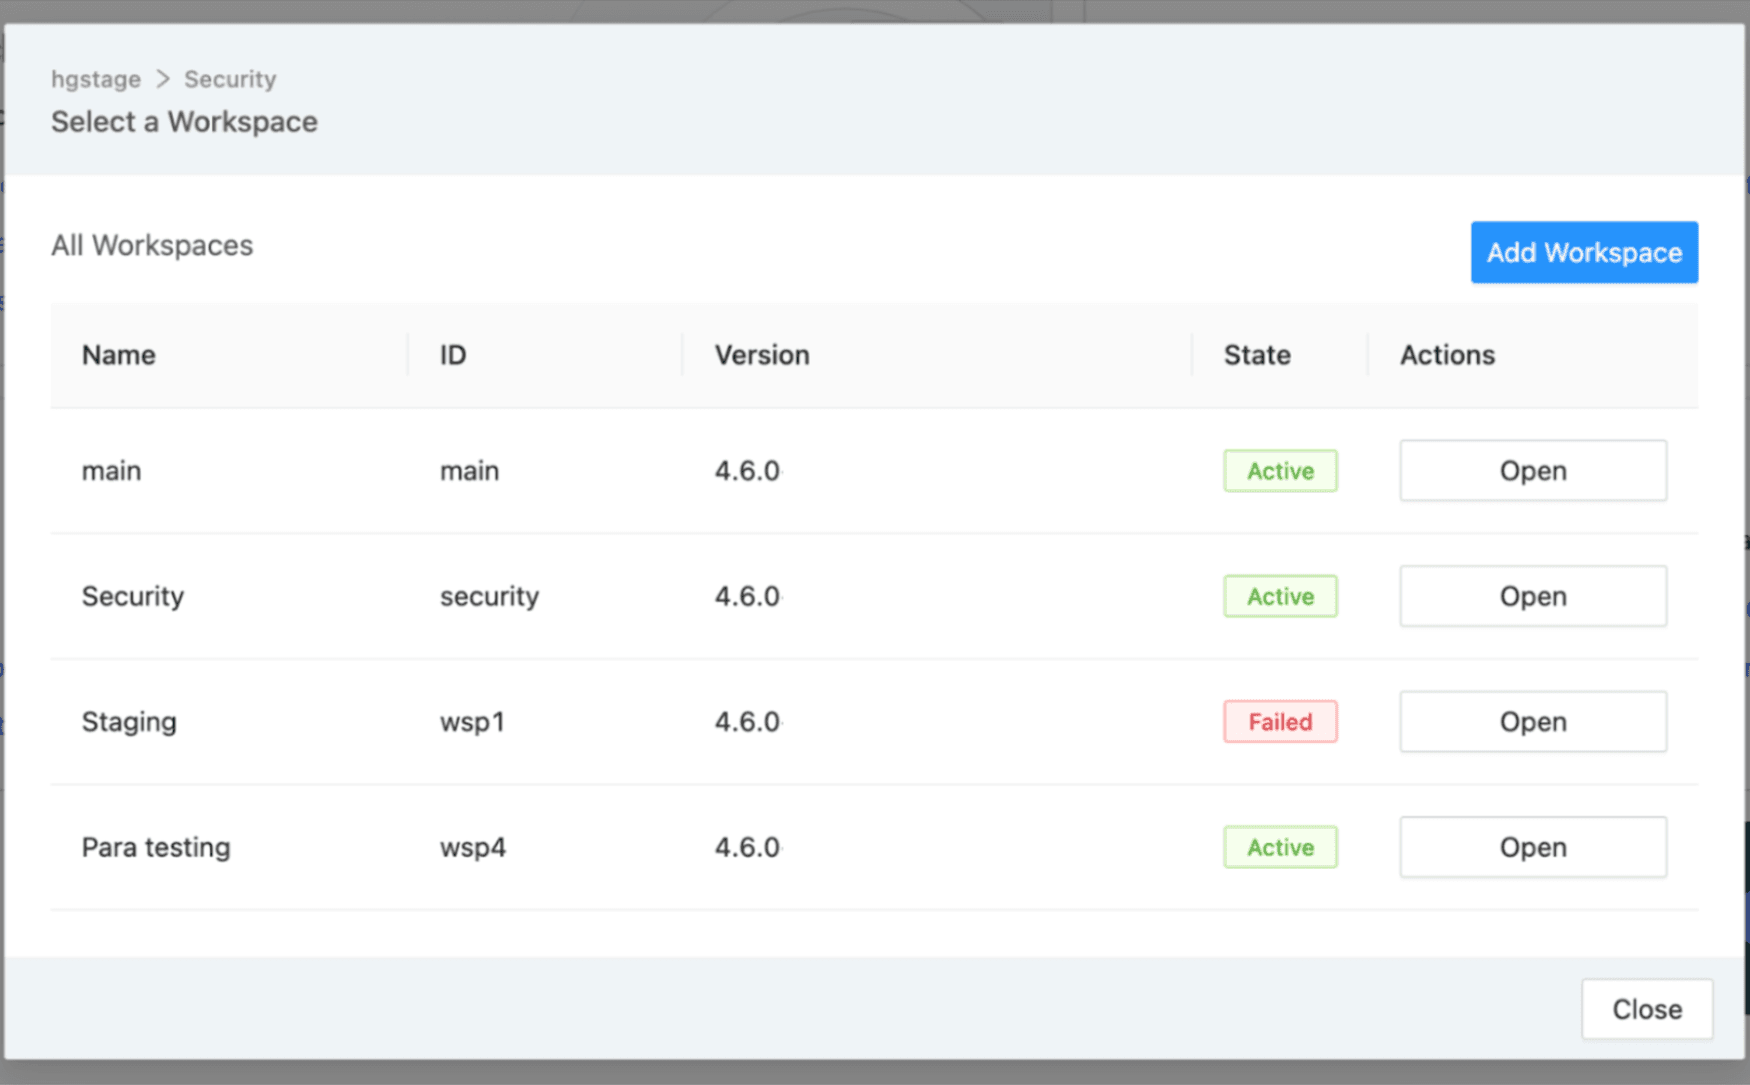Open the main workspace
Viewport: 1750px width, 1085px height.
(1532, 470)
